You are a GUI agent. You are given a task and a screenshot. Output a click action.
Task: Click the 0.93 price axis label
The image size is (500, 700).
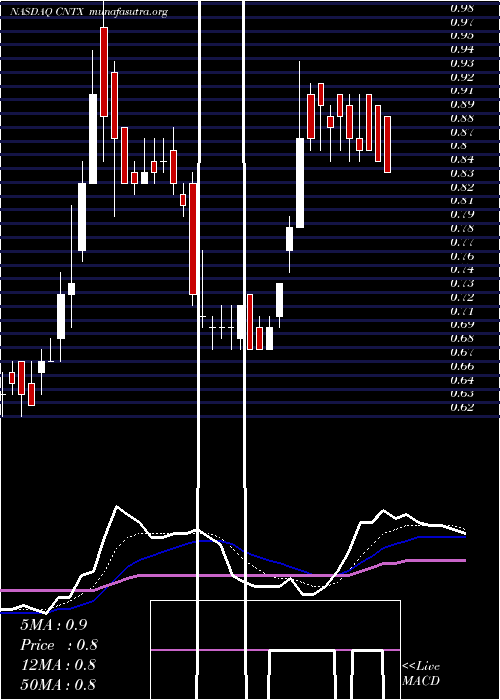pyautogui.click(x=462, y=63)
